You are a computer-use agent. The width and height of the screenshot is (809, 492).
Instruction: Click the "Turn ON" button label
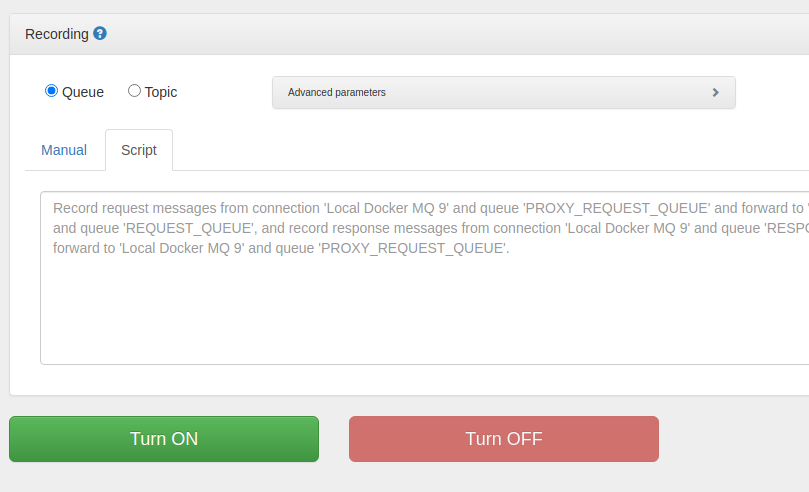coord(164,439)
